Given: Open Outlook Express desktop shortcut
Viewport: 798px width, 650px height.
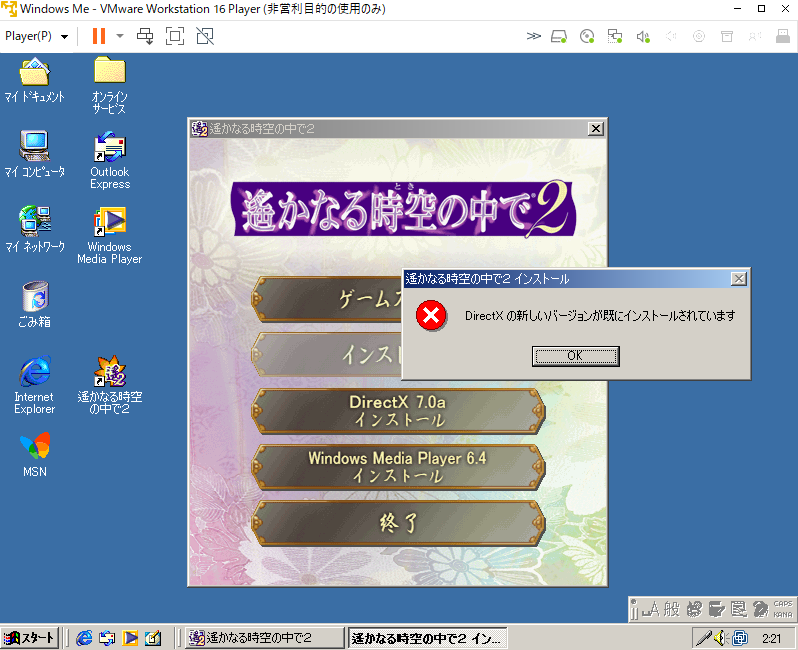Looking at the screenshot, I should (x=110, y=161).
